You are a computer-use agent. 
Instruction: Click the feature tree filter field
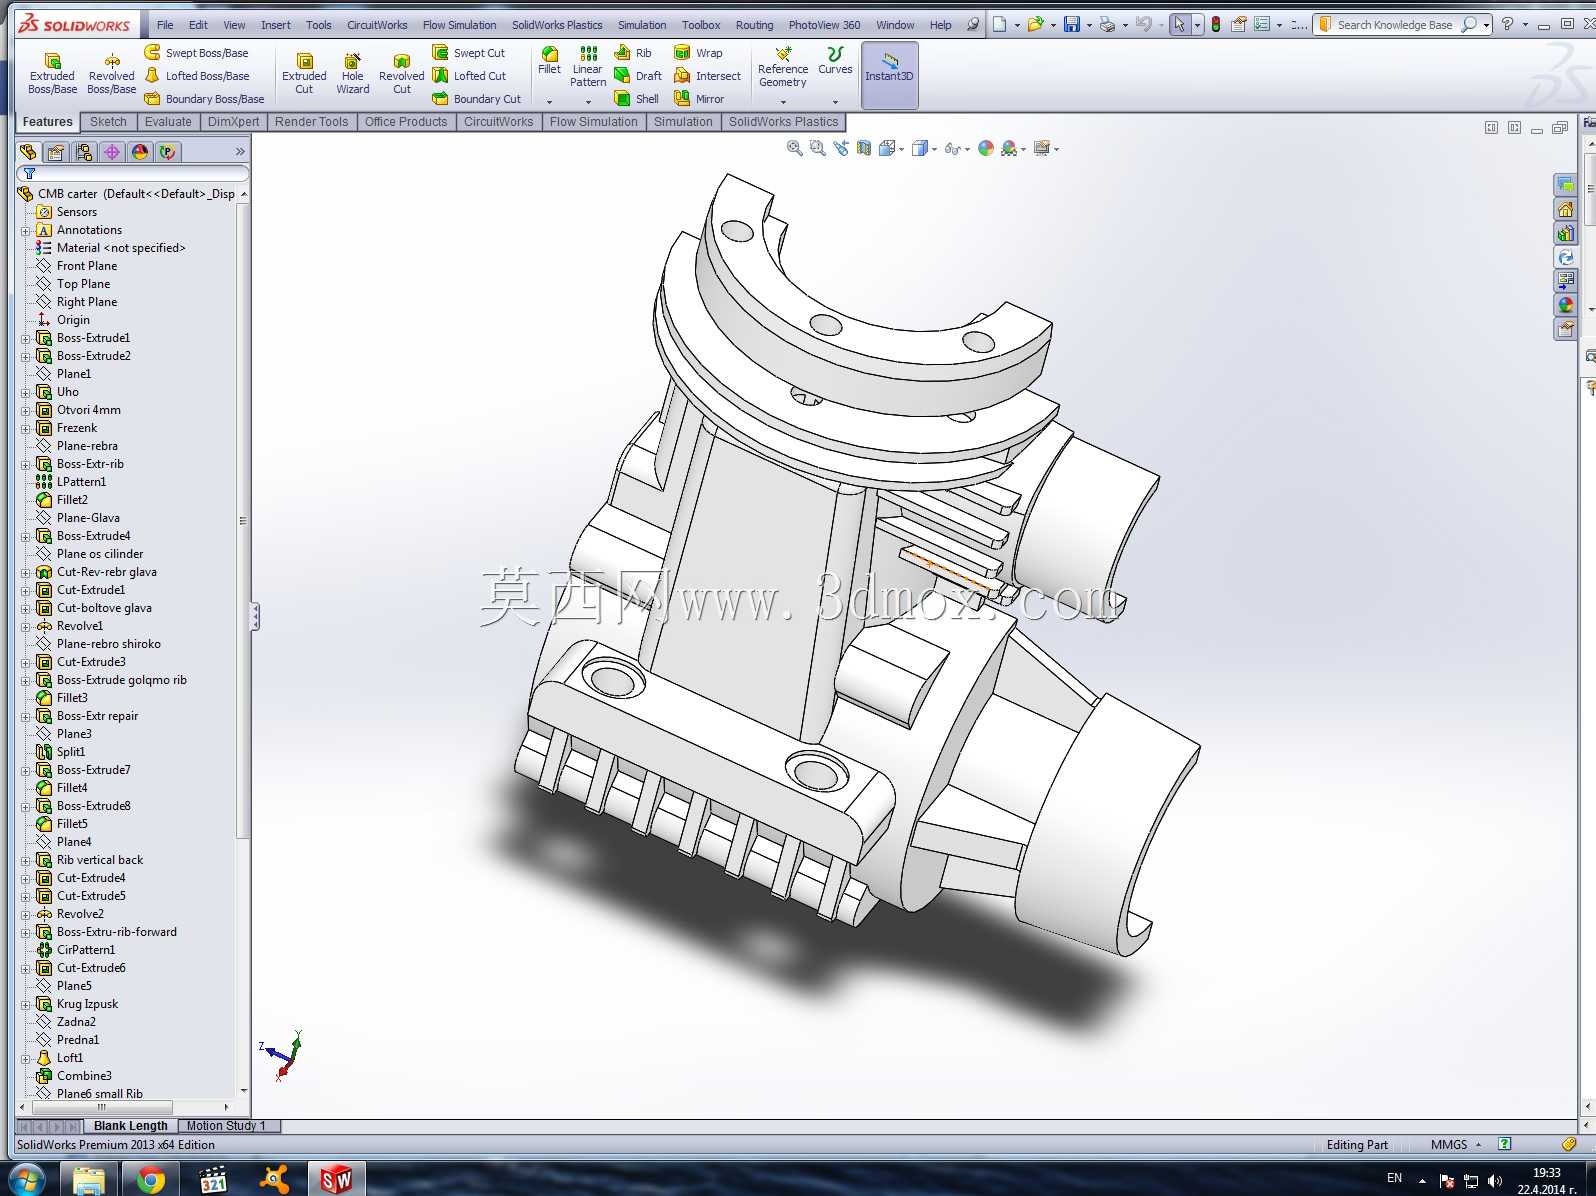pos(134,174)
